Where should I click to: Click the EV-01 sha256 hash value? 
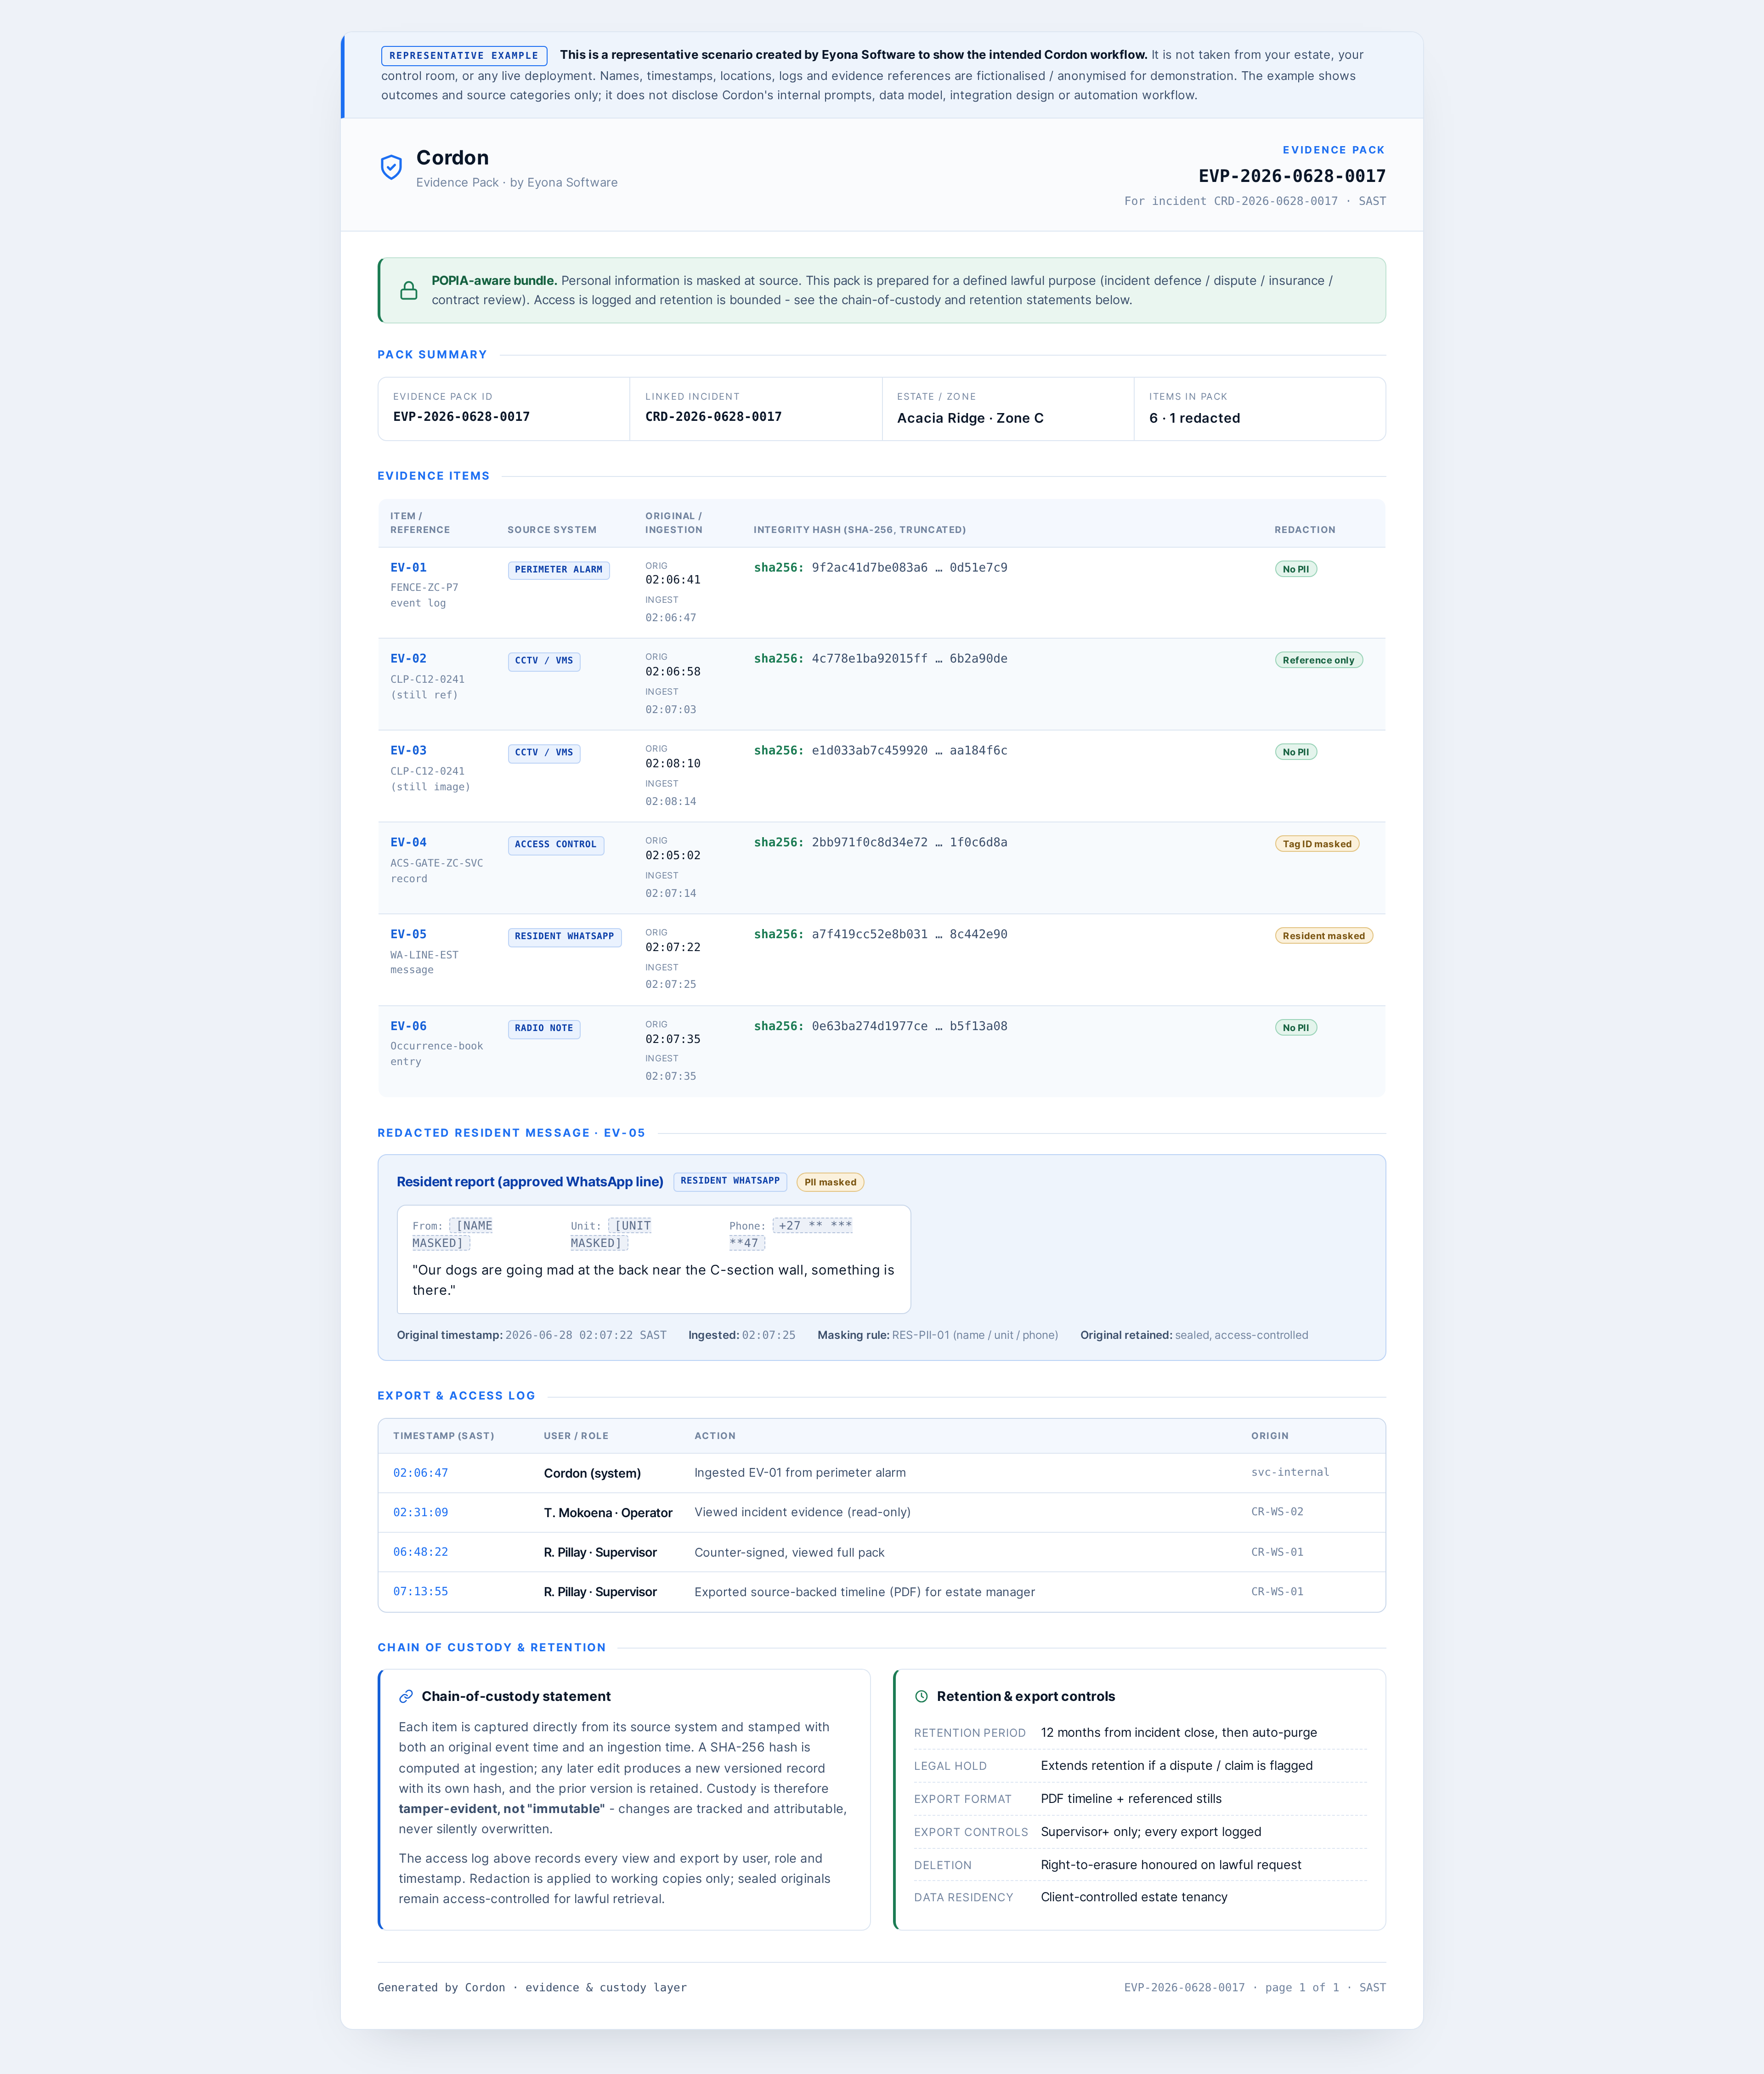[880, 568]
